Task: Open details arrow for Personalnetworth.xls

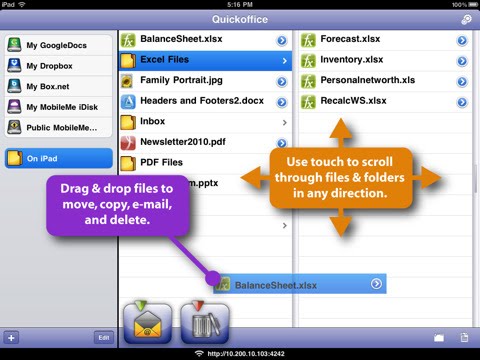Action: (462, 81)
